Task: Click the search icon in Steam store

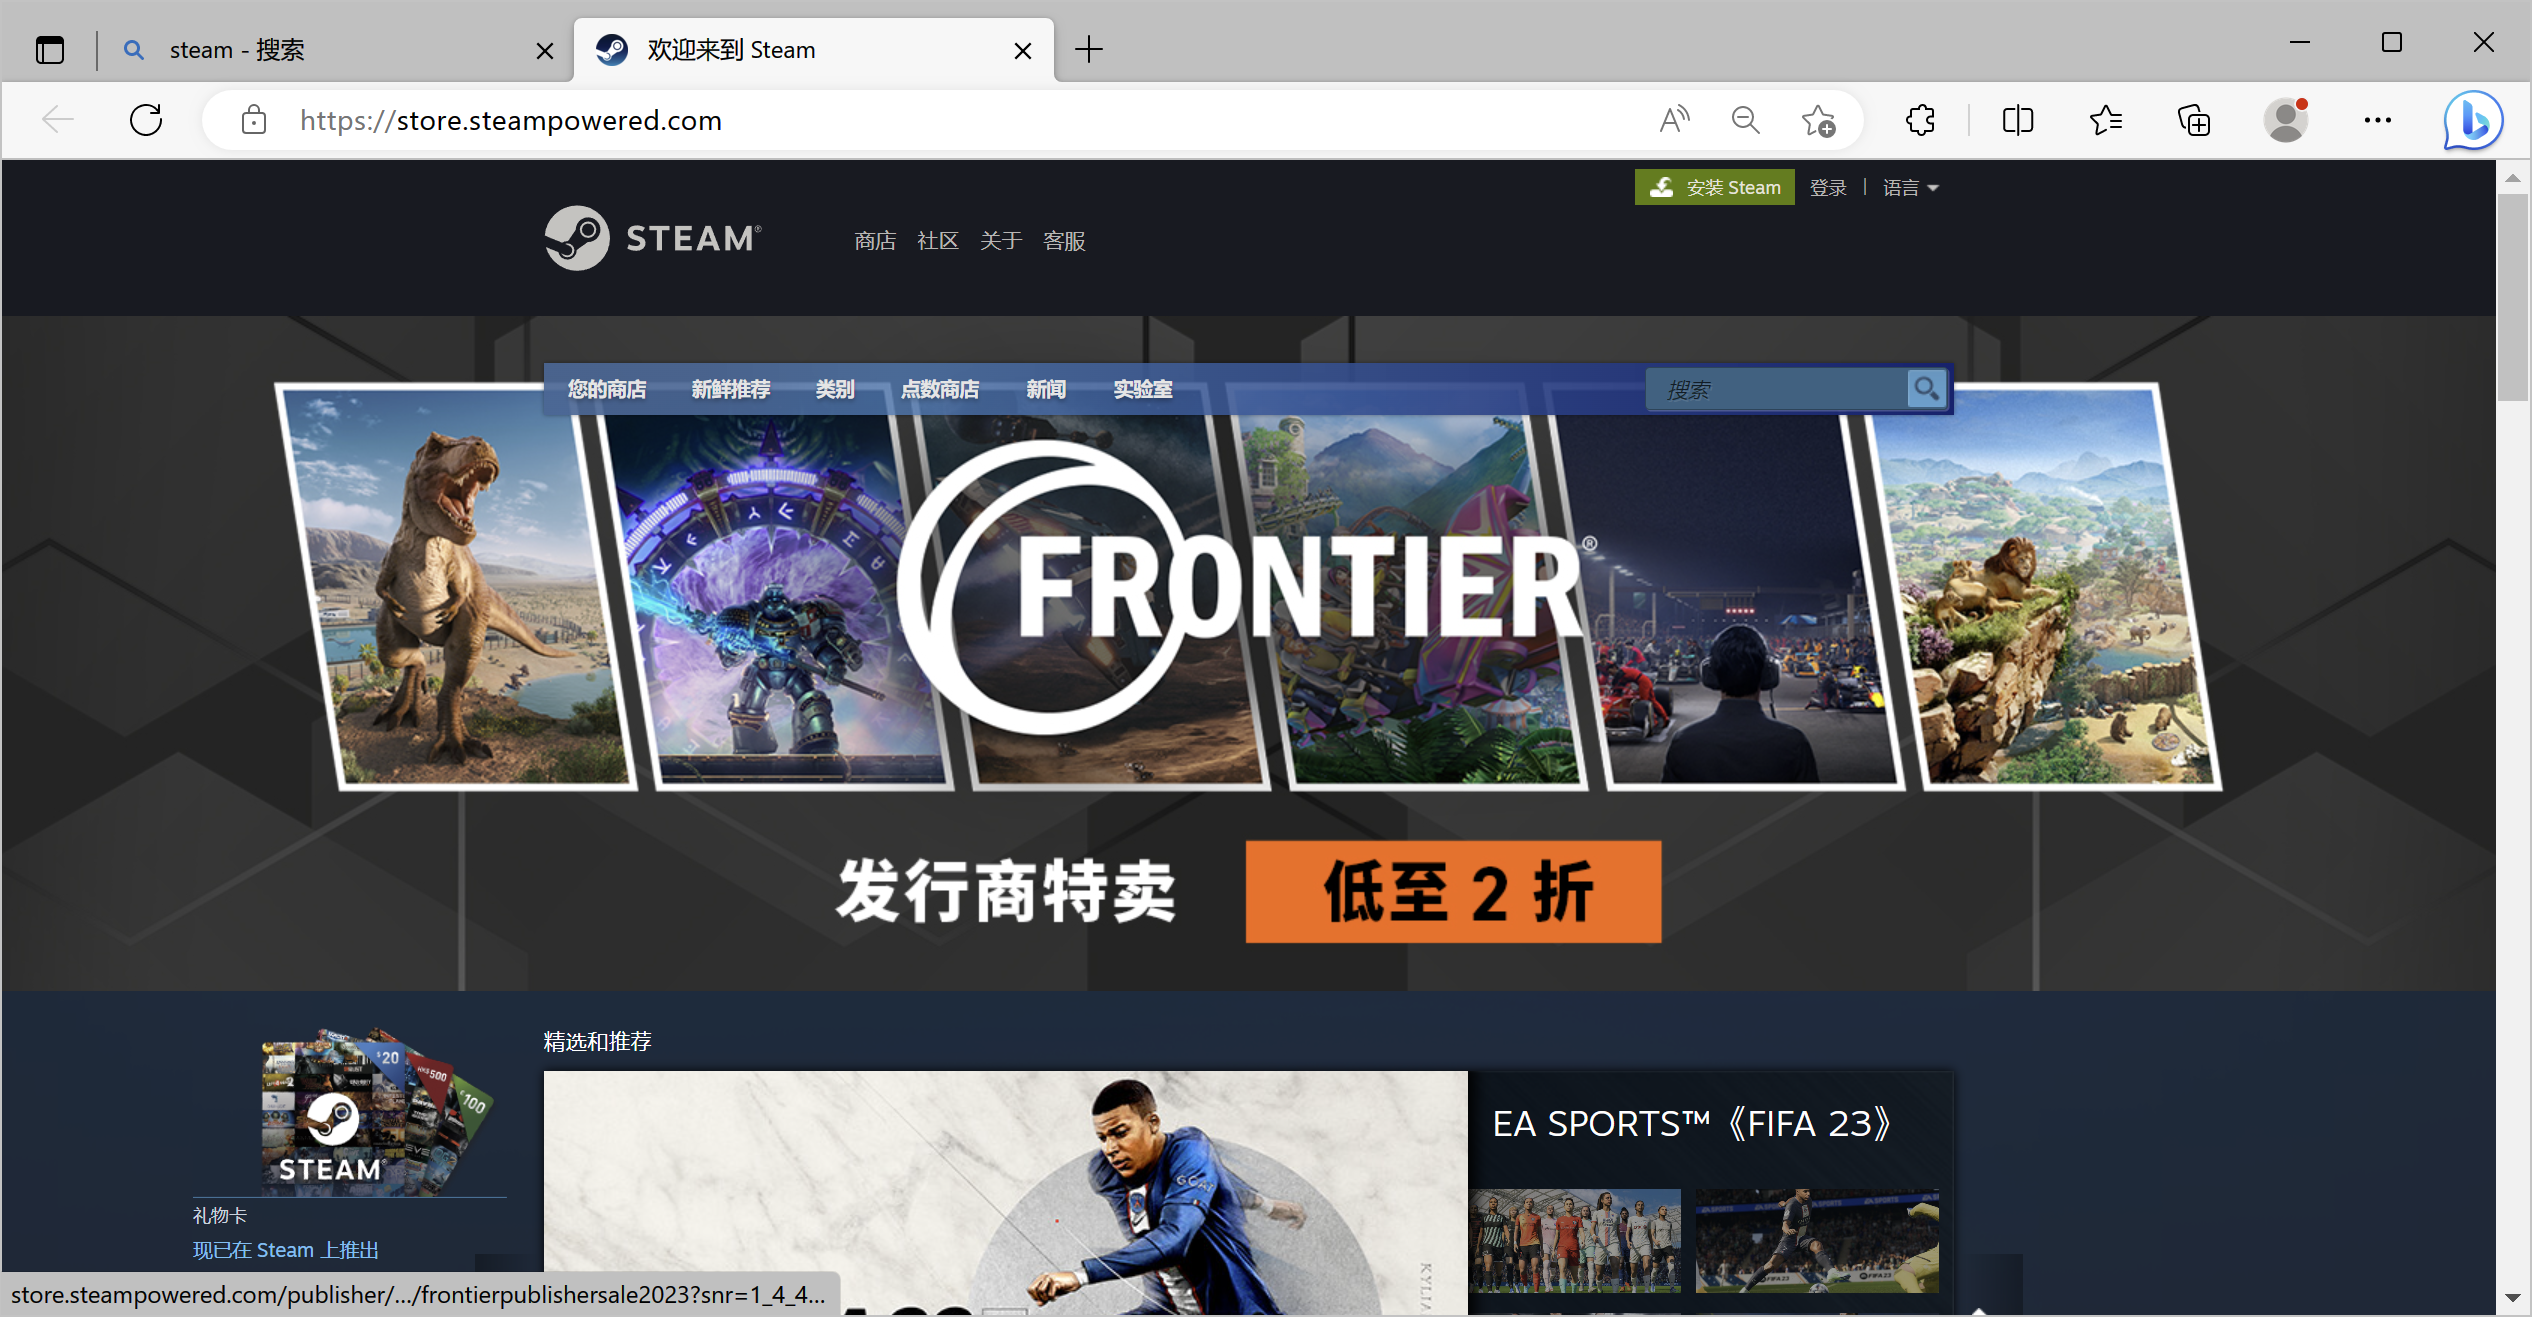Action: (x=1926, y=390)
